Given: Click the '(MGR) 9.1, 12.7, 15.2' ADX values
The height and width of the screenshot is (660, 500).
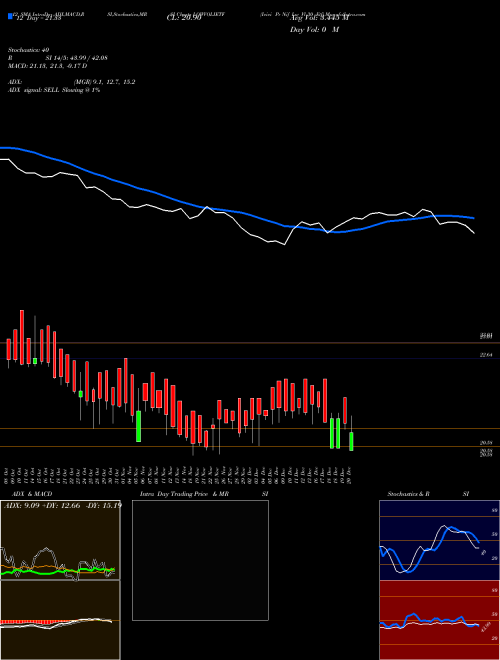Looking at the screenshot, I should (104, 82).
